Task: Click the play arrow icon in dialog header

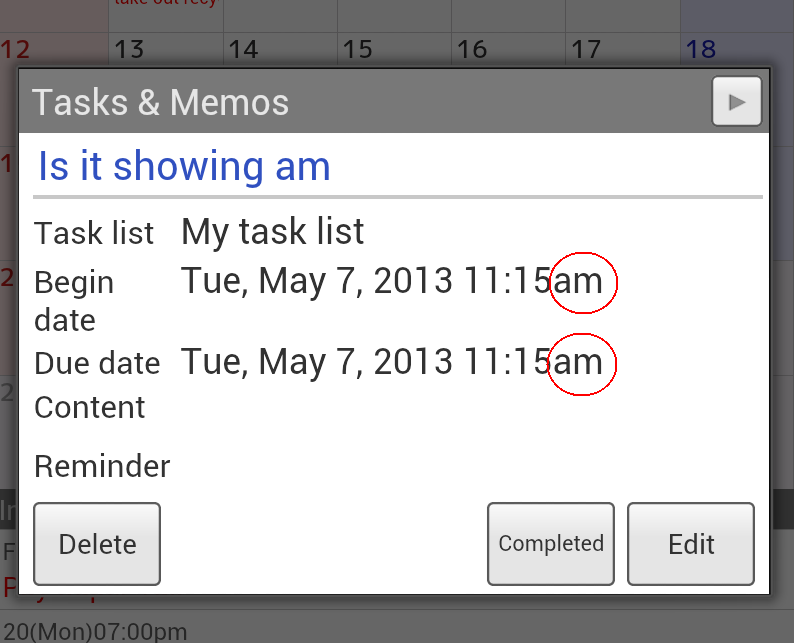Action: click(x=737, y=101)
